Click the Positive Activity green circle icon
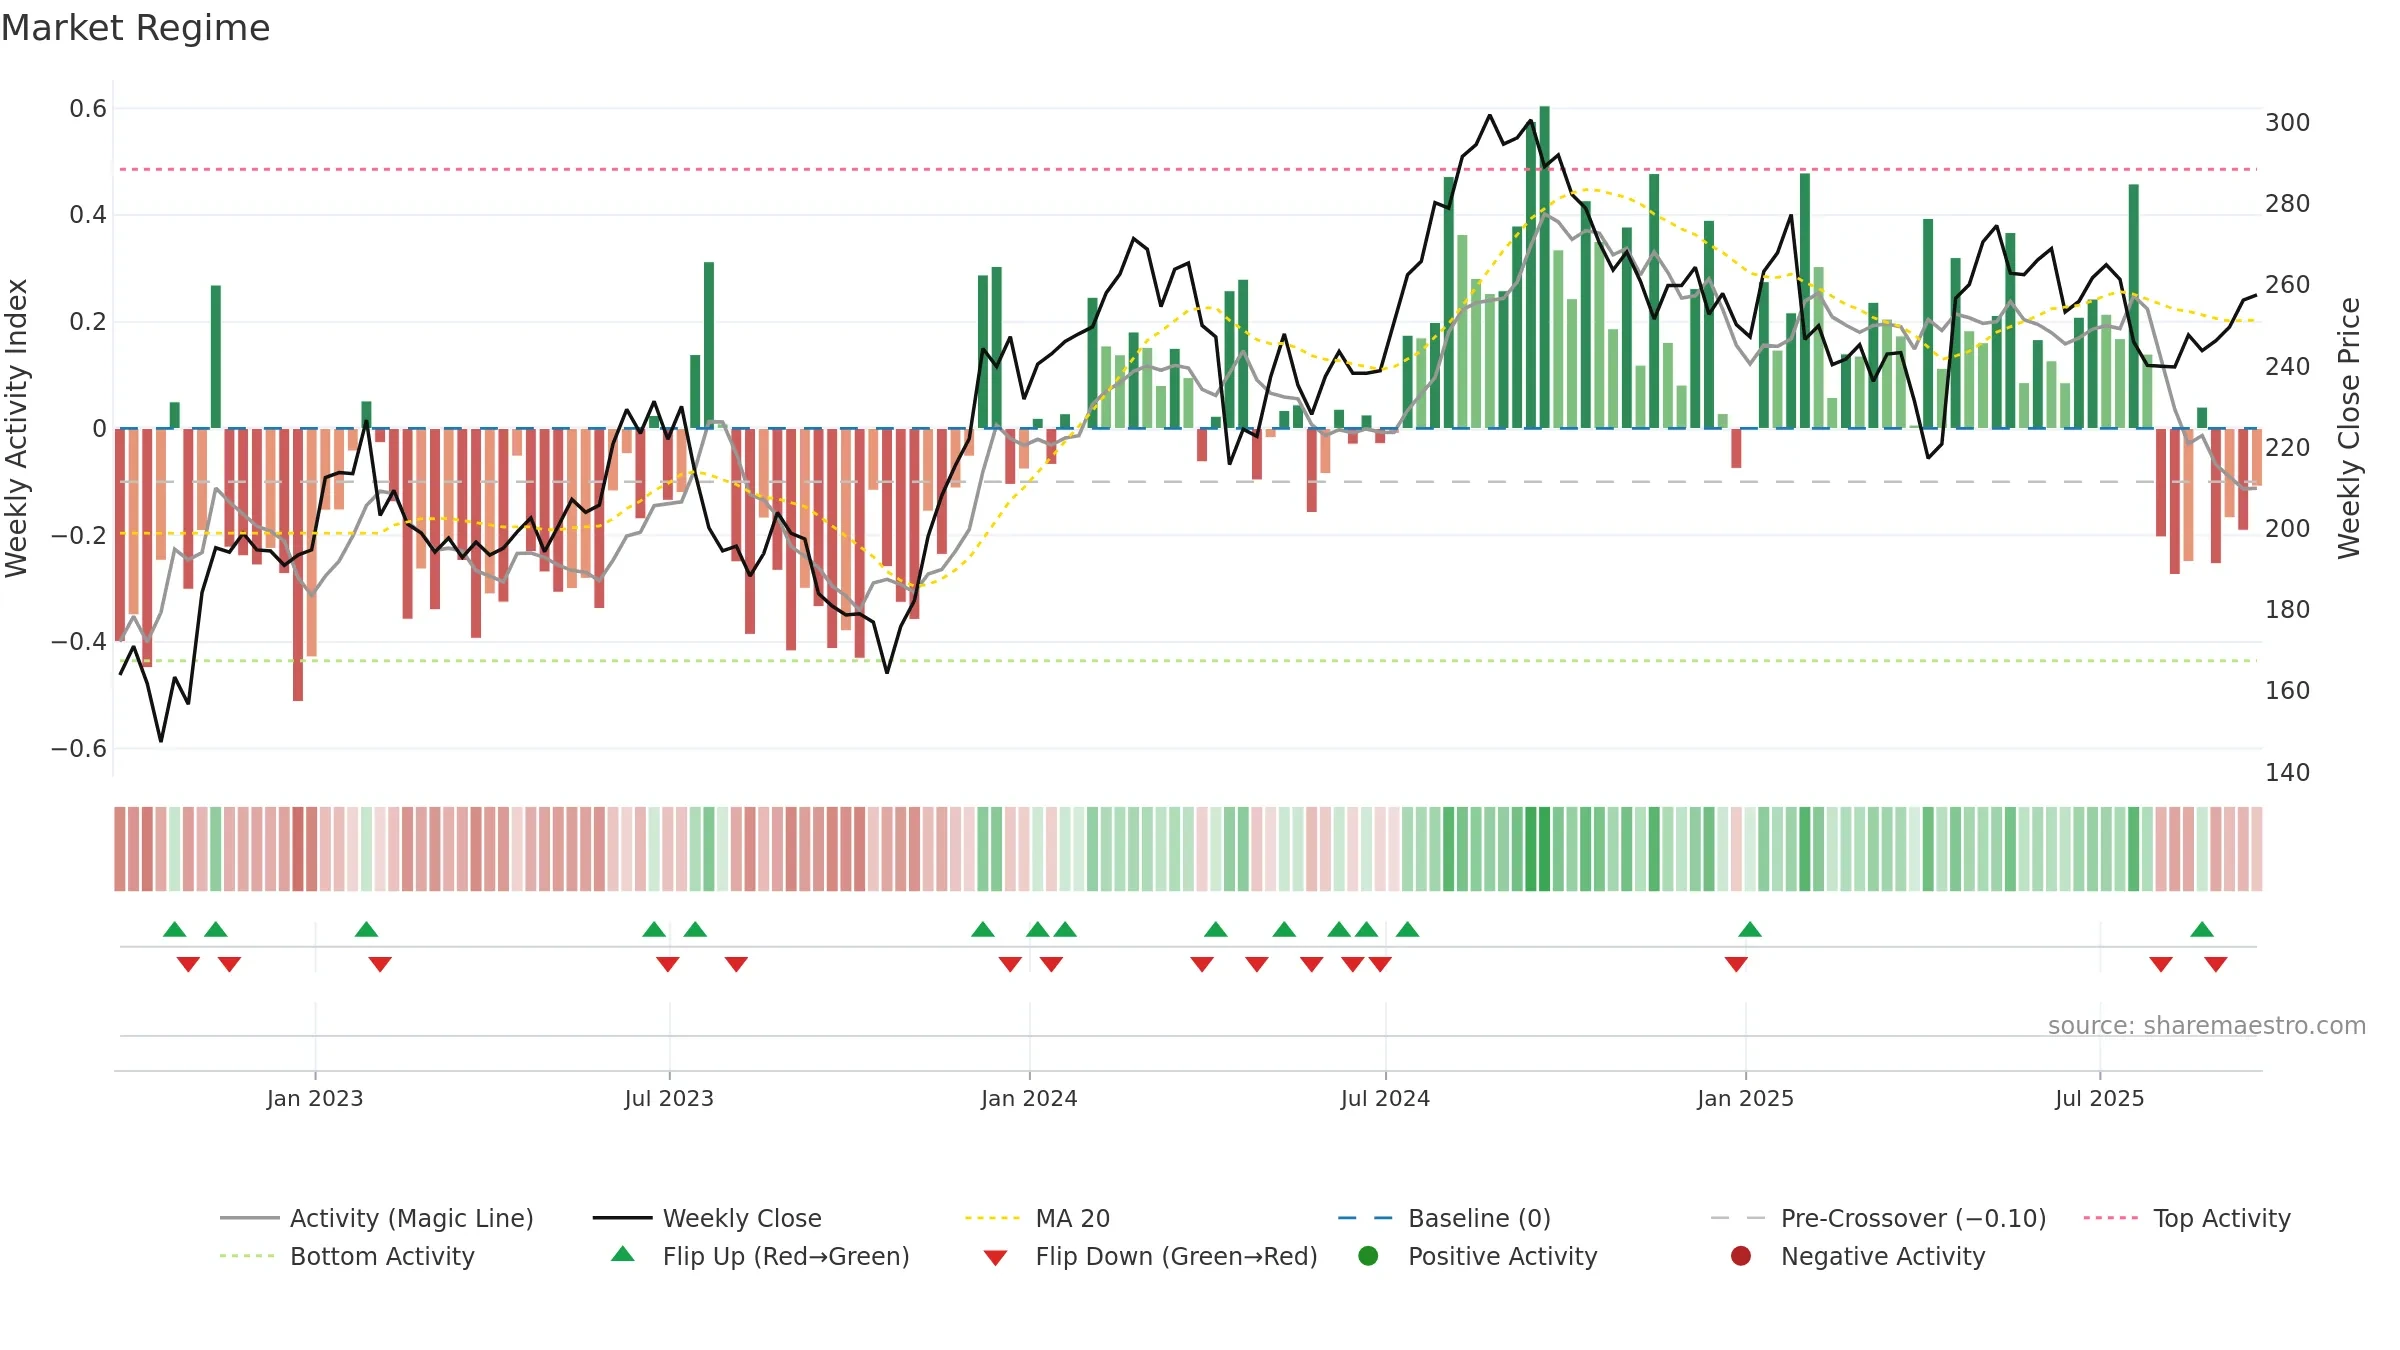This screenshot has height=1350, width=2400. coord(1369,1256)
